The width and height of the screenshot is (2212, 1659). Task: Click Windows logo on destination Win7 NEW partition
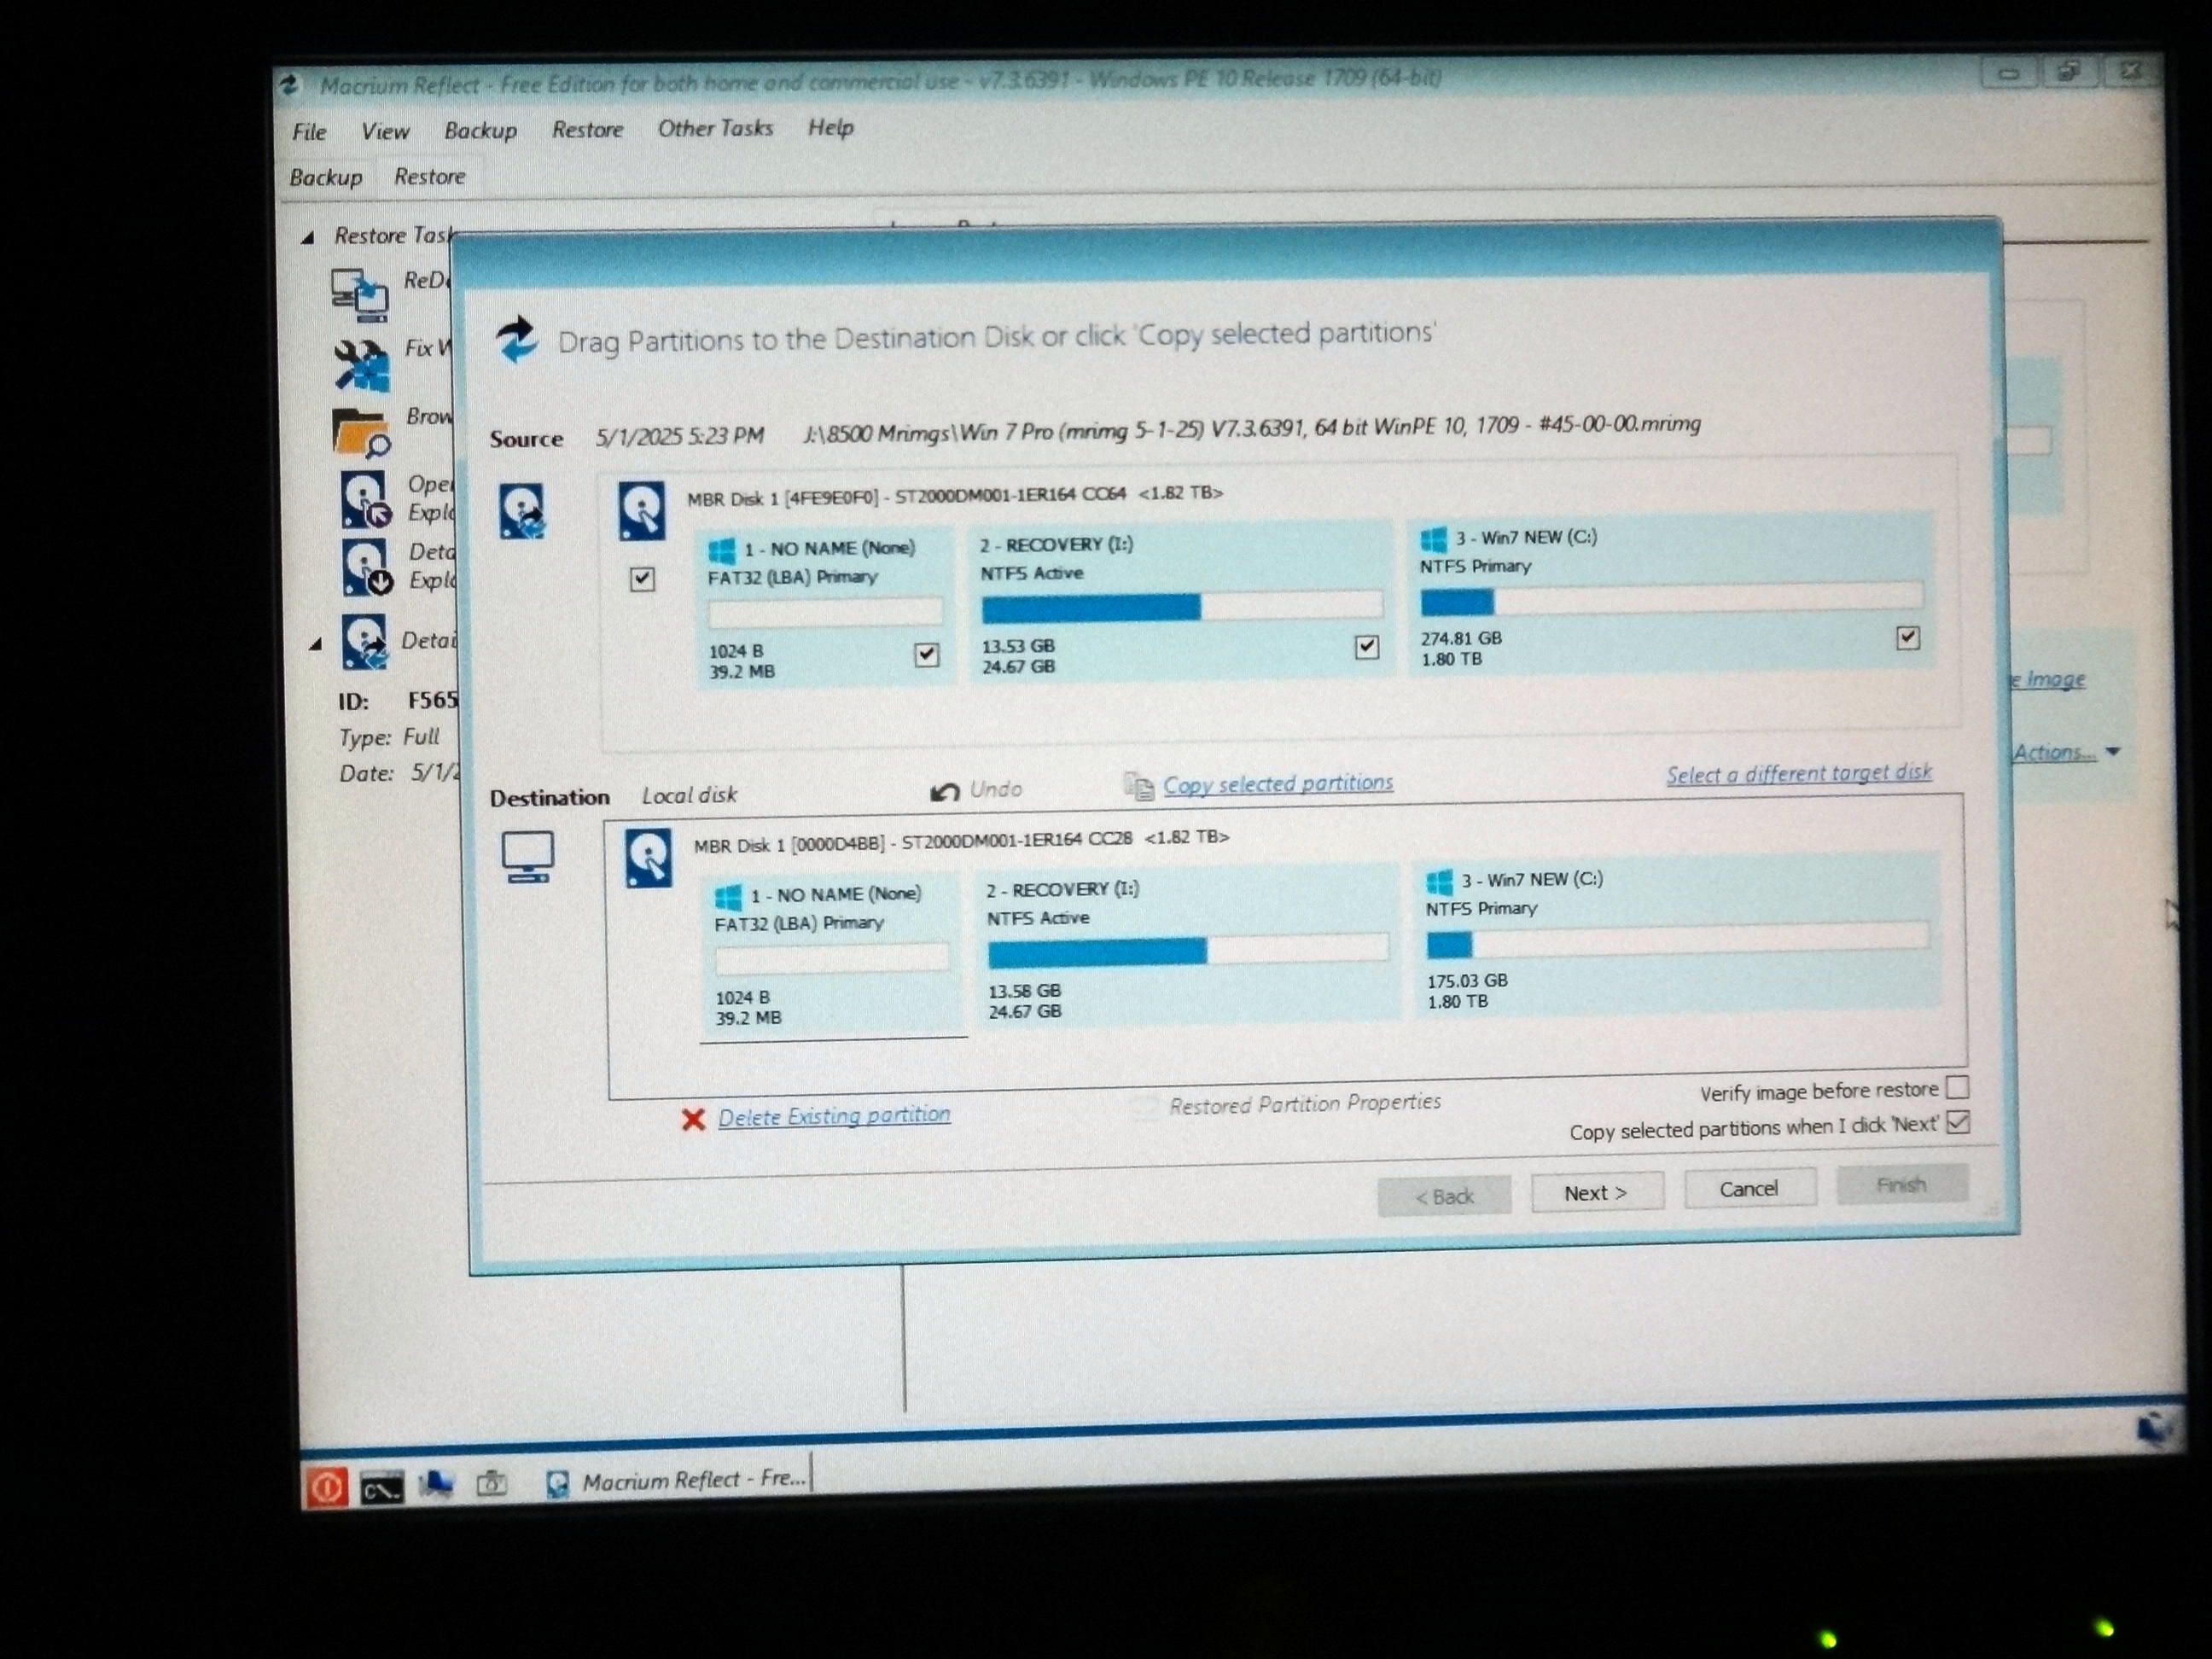pyautogui.click(x=1439, y=882)
